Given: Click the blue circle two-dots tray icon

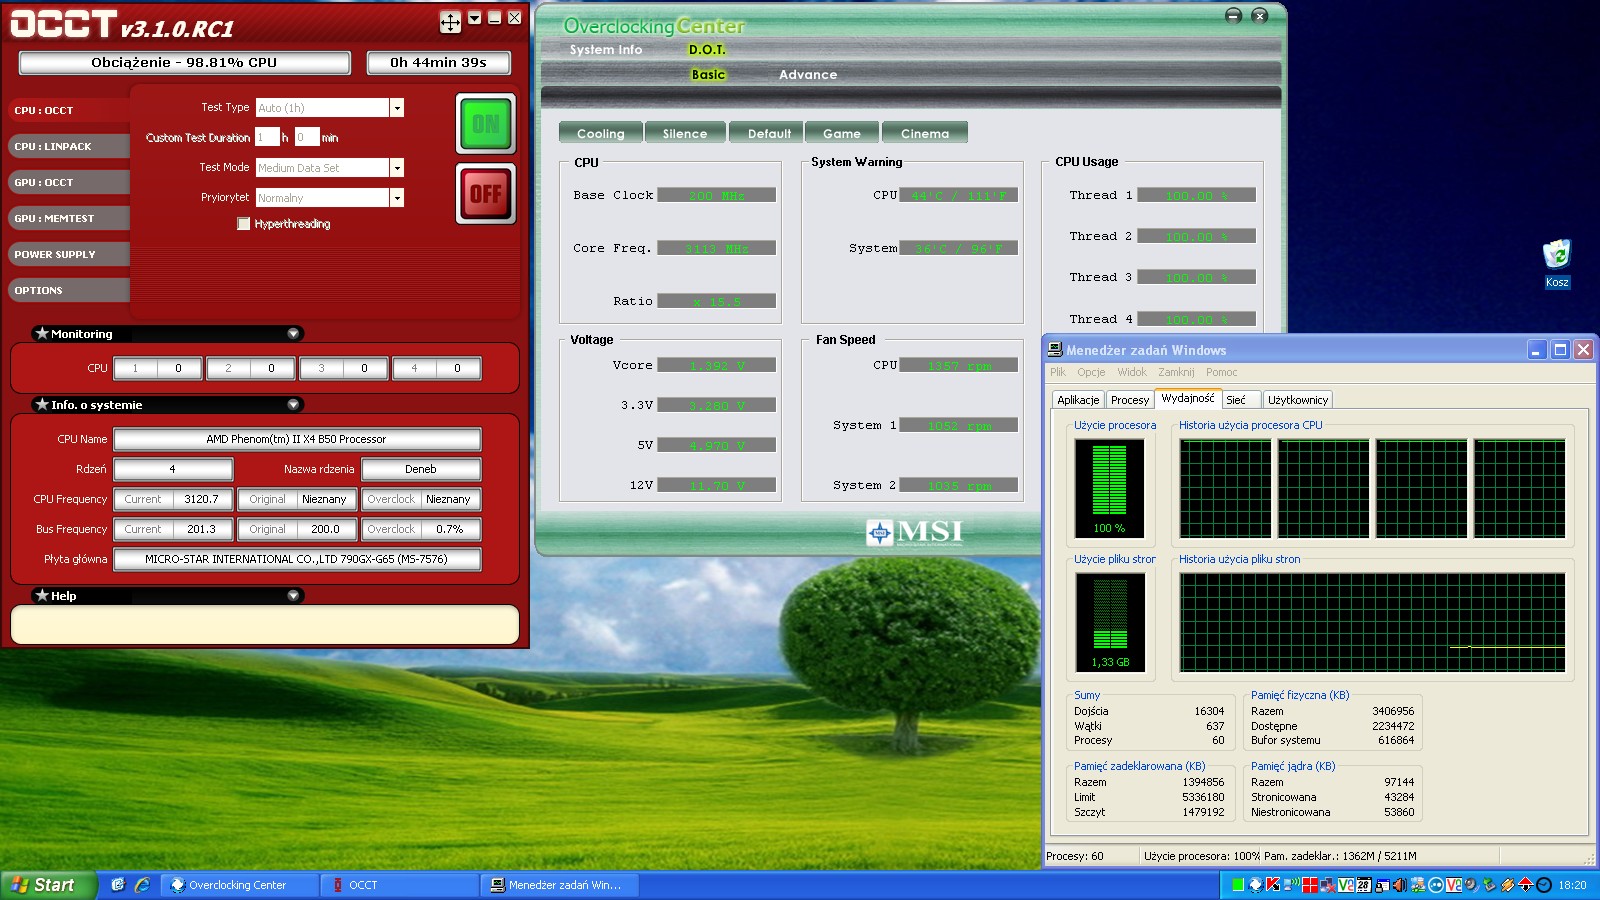Looking at the screenshot, I should pos(1436,885).
